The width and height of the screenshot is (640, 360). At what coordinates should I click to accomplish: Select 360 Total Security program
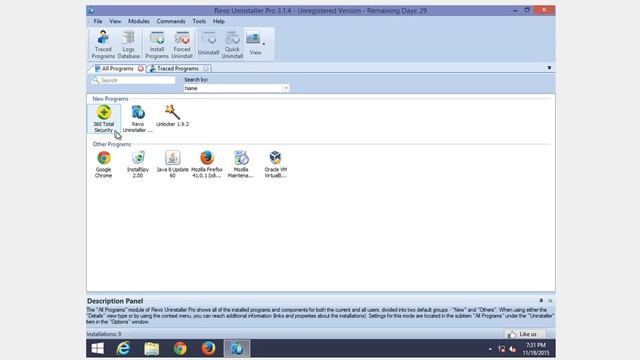pyautogui.click(x=104, y=119)
